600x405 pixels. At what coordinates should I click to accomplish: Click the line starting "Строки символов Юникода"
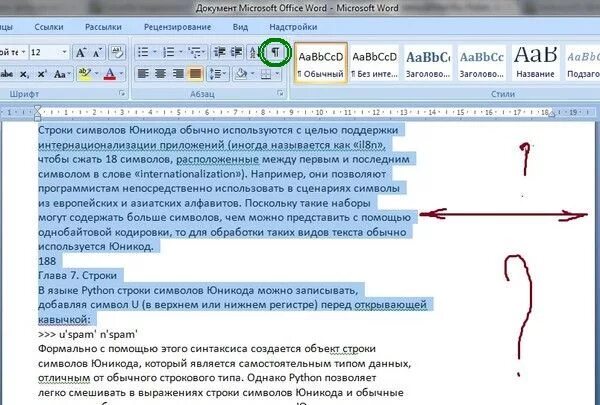coord(218,130)
